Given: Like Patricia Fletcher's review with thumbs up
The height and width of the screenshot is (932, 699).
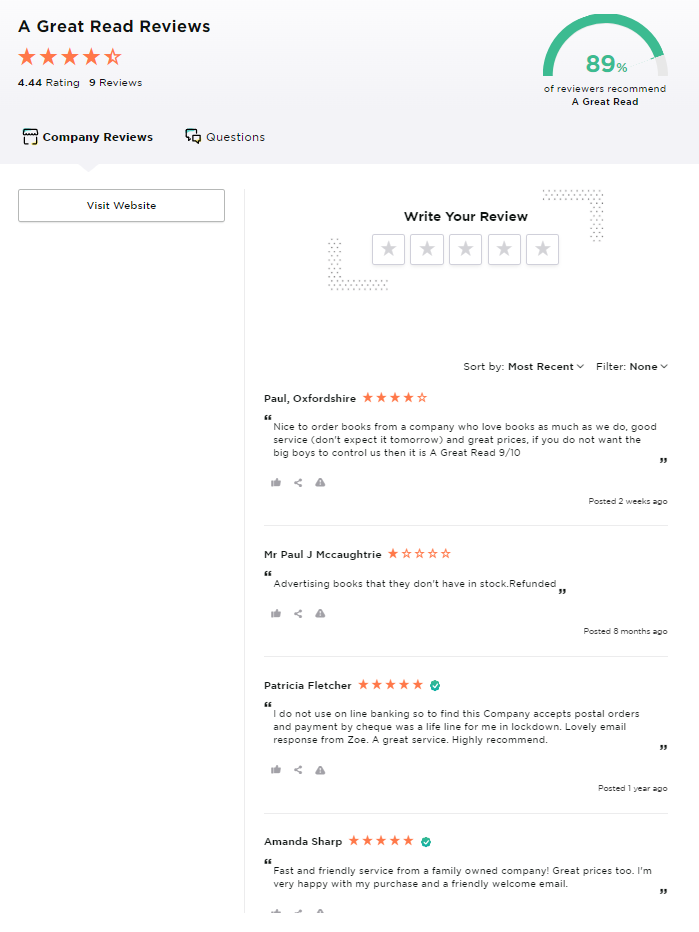Looking at the screenshot, I should point(276,770).
